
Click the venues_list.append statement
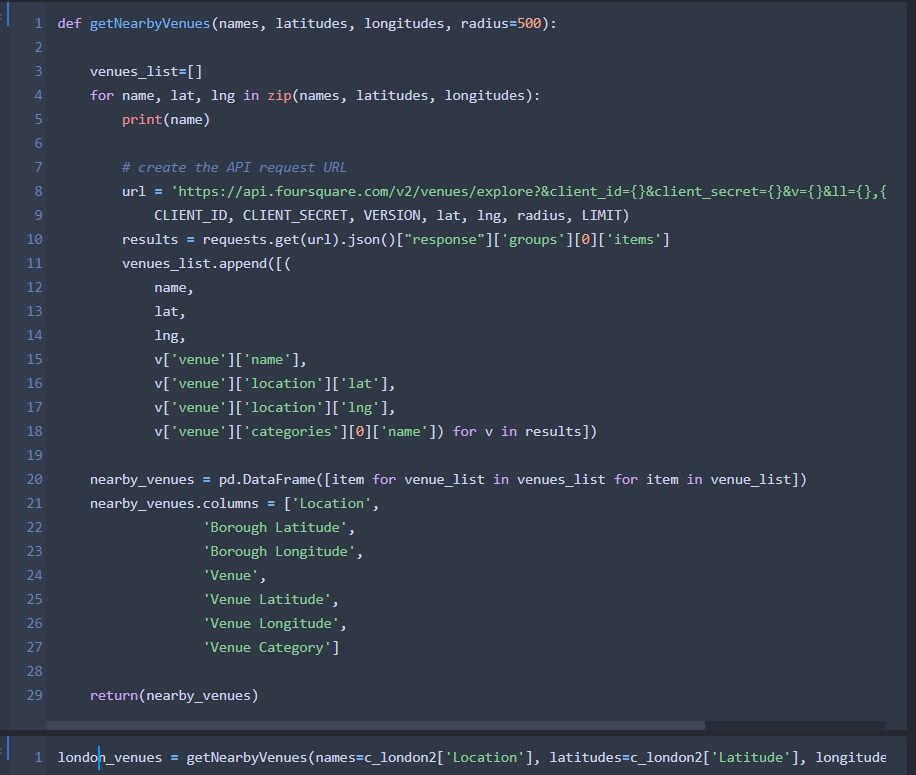point(198,263)
